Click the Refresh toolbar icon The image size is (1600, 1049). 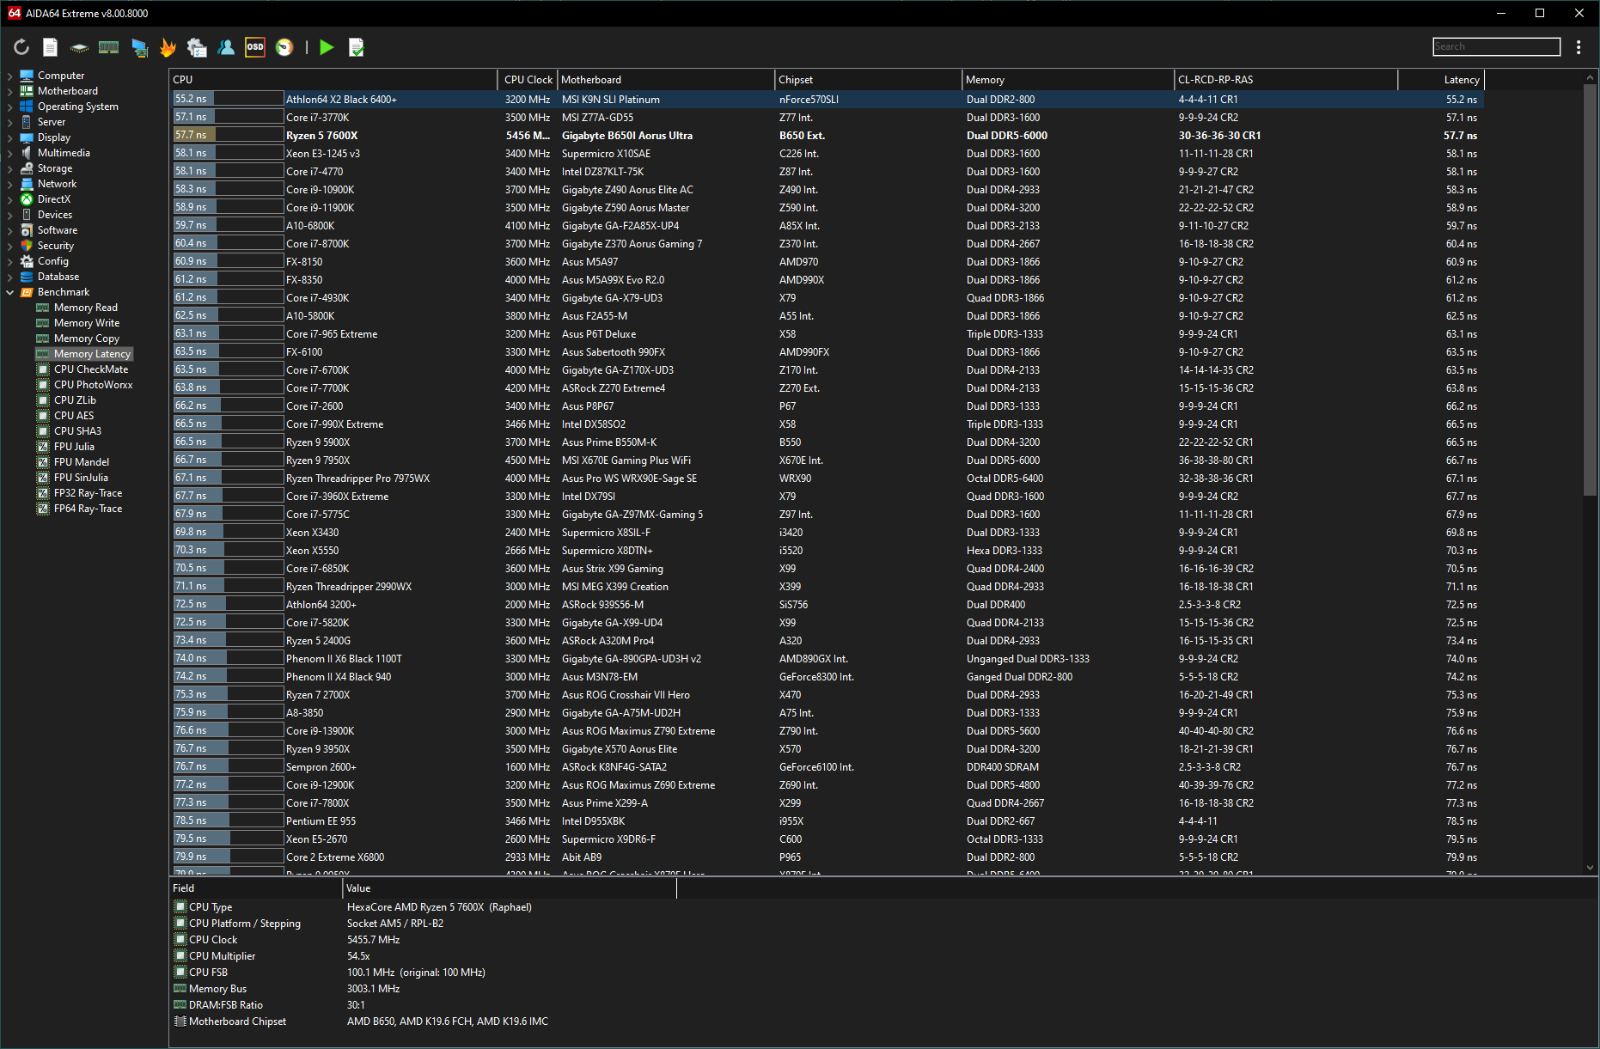click(21, 47)
